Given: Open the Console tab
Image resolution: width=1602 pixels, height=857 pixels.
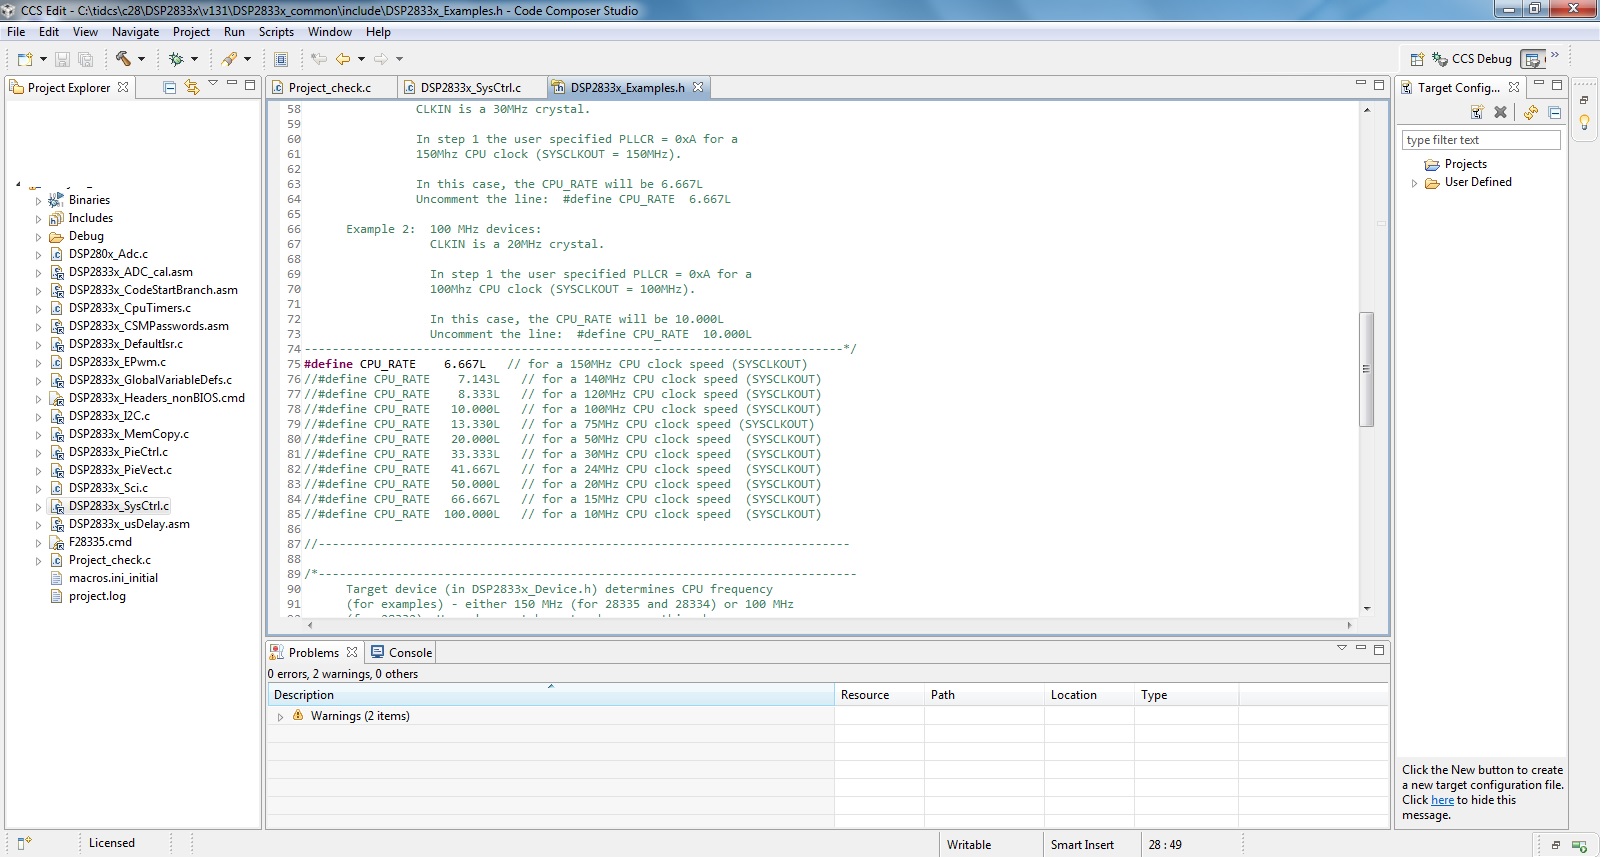Looking at the screenshot, I should 402,653.
